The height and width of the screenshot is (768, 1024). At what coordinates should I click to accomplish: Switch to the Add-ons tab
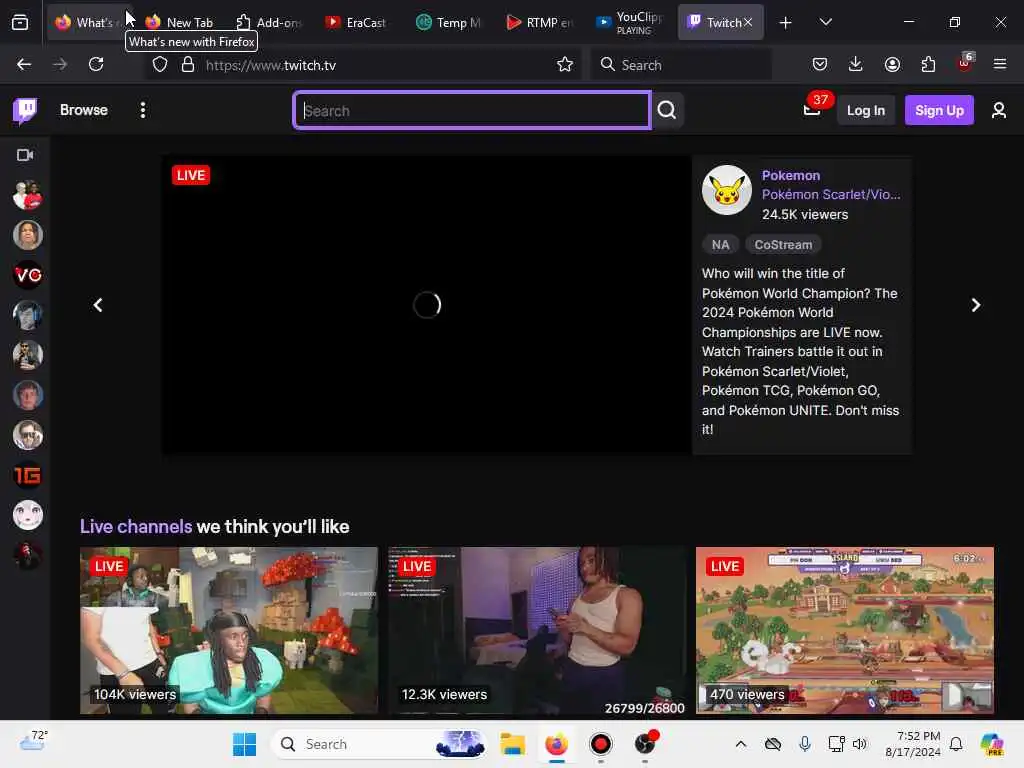coord(268,22)
